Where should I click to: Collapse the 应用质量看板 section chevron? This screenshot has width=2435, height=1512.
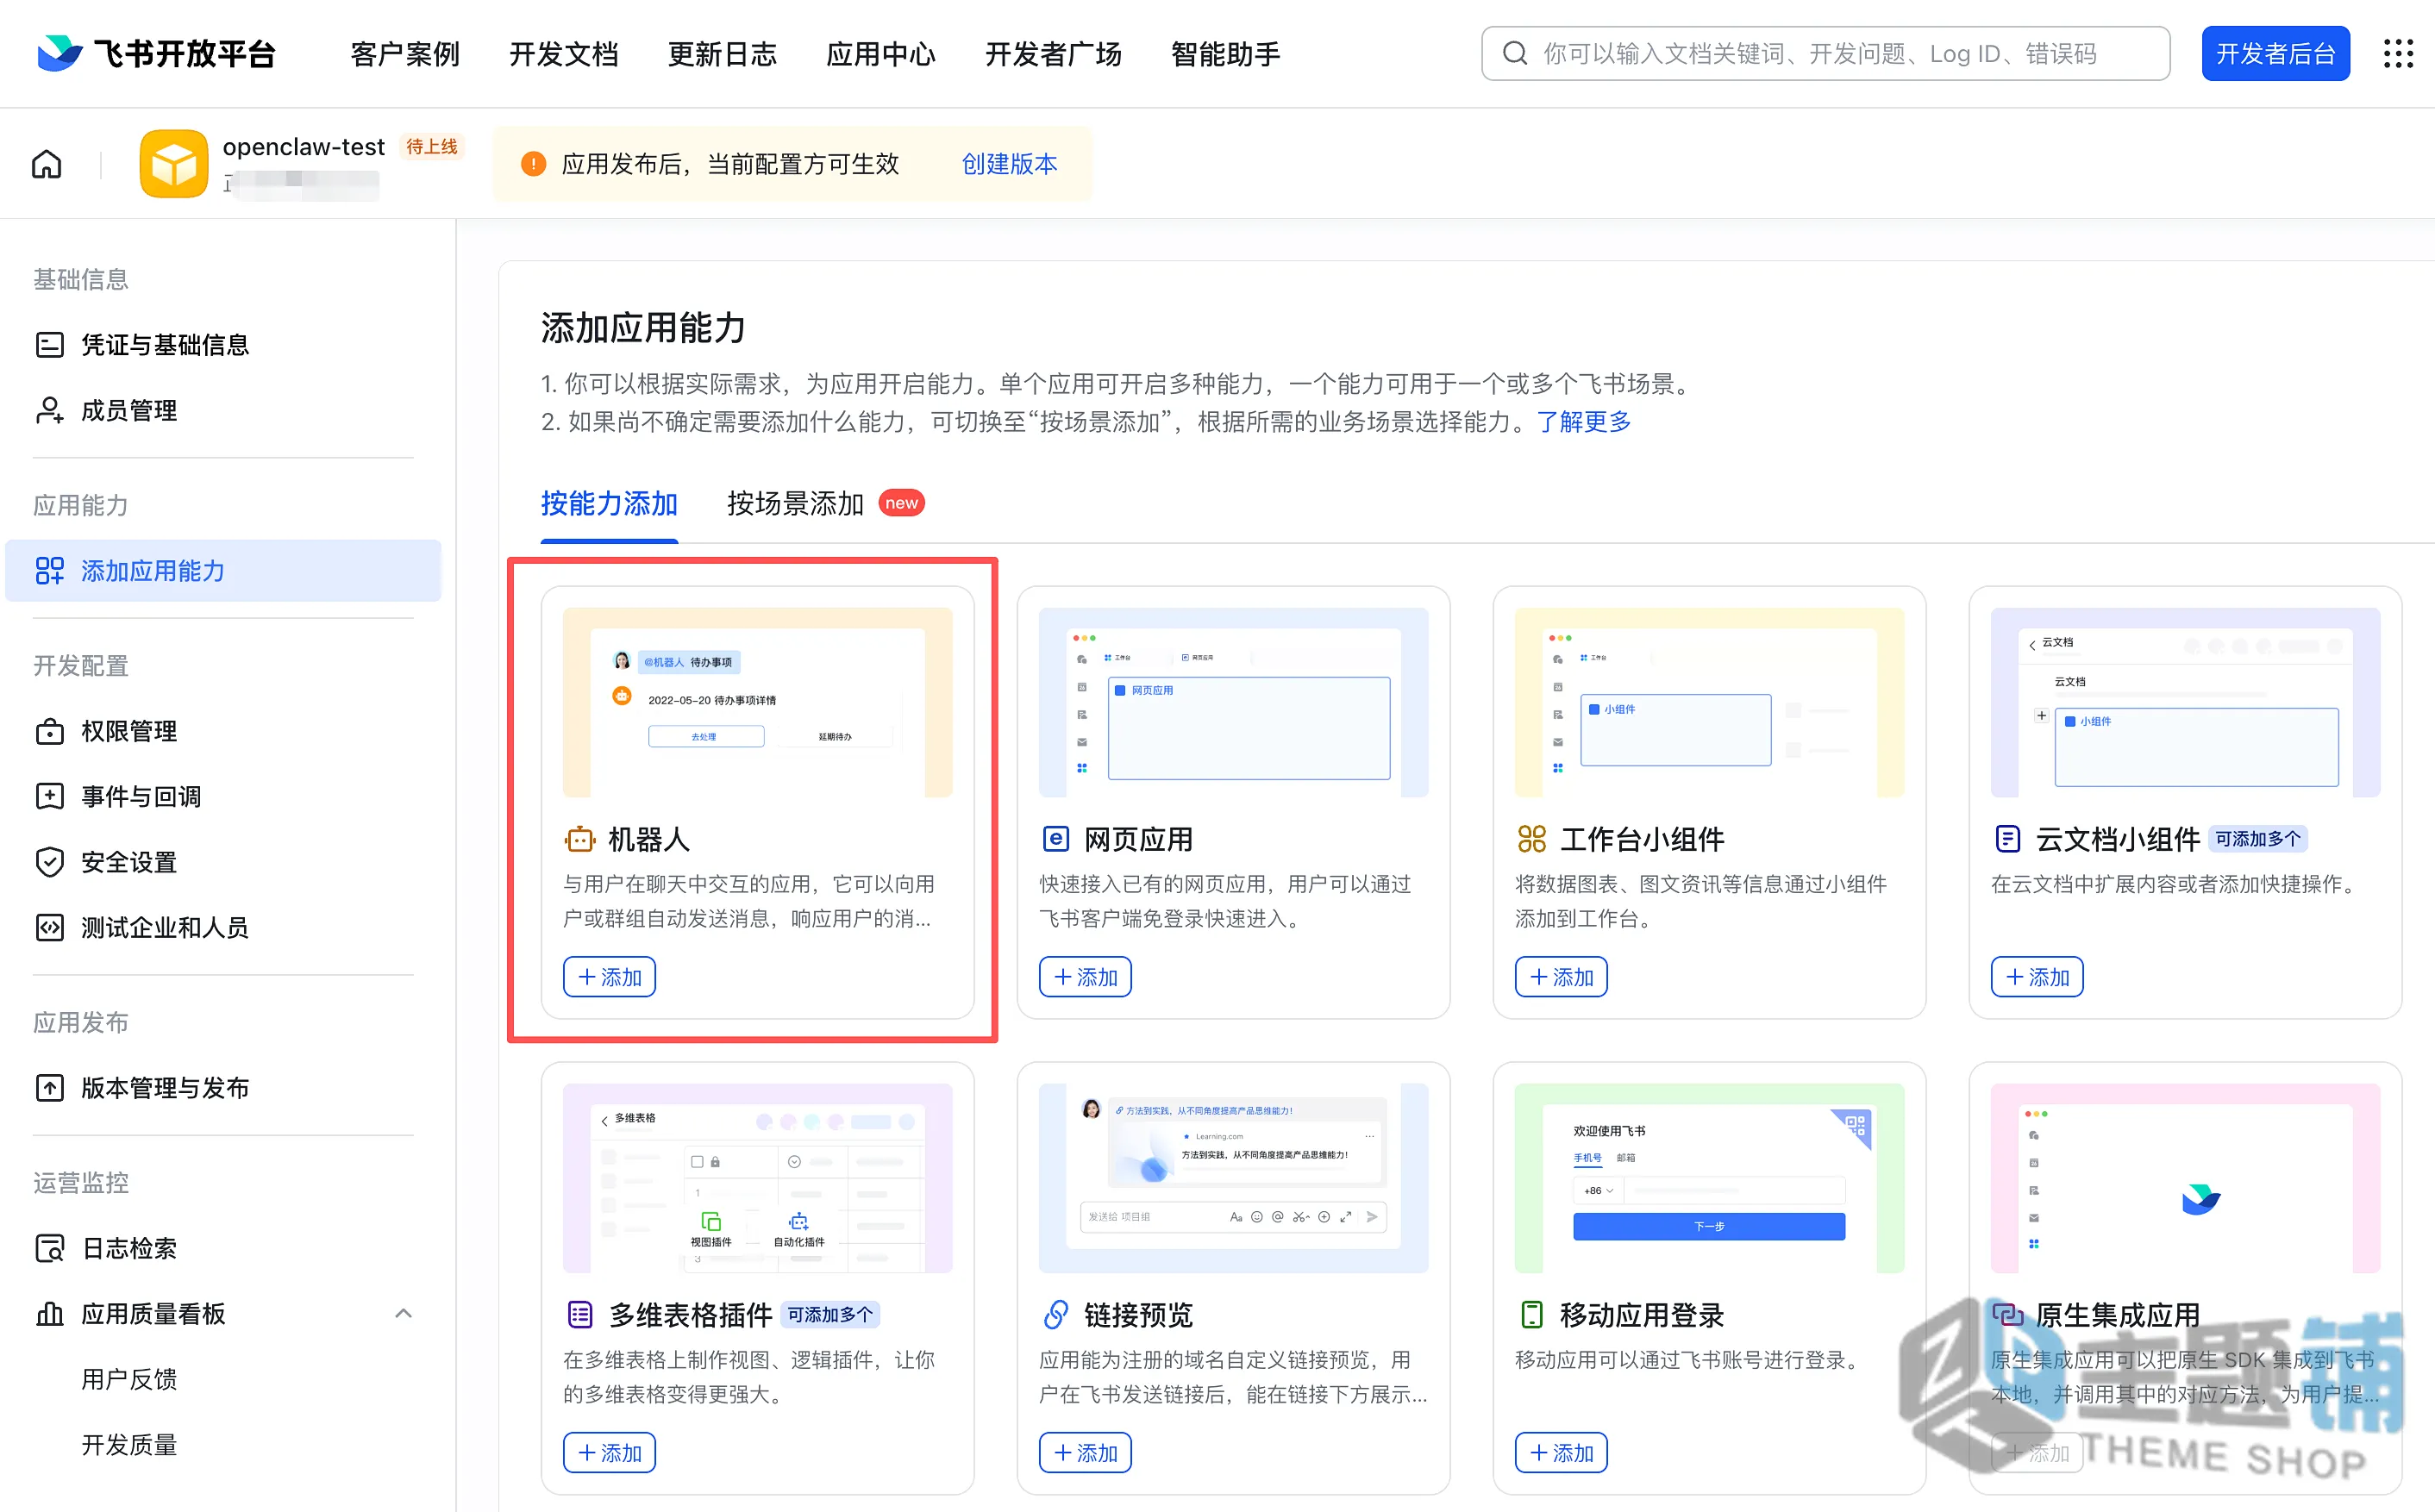pyautogui.click(x=403, y=1313)
